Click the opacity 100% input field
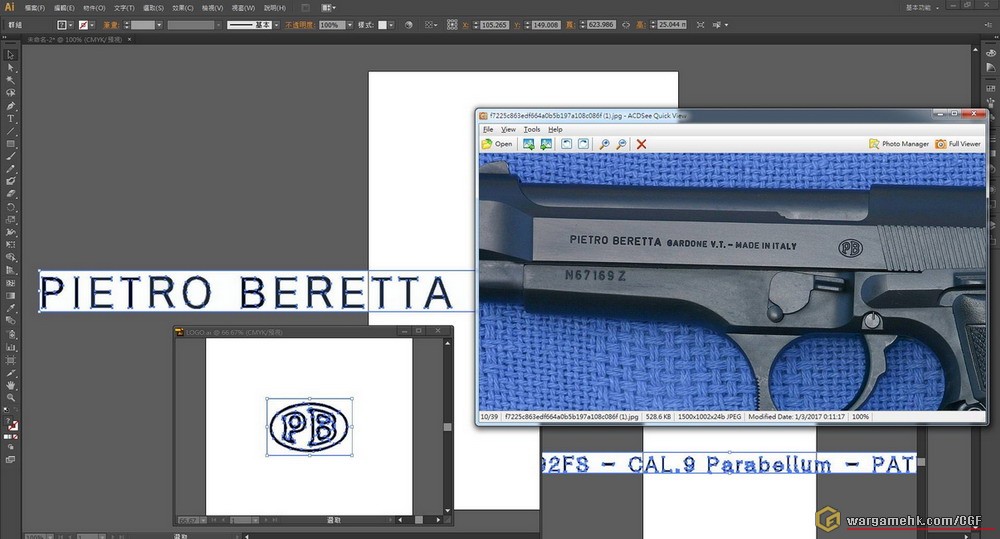 (328, 24)
